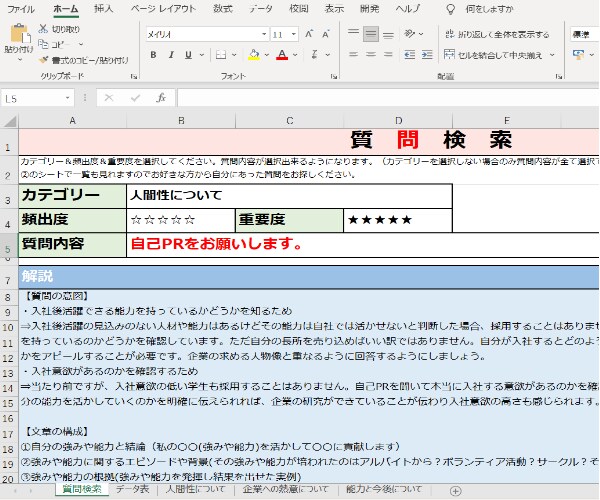Click the Copy icon

(x=43, y=44)
